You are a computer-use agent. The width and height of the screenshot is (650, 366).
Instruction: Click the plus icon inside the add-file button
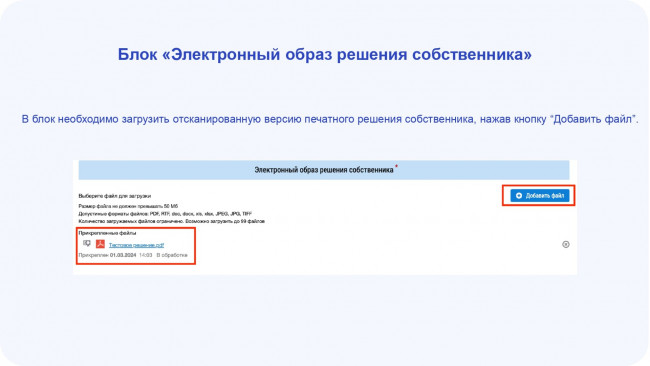pos(519,196)
